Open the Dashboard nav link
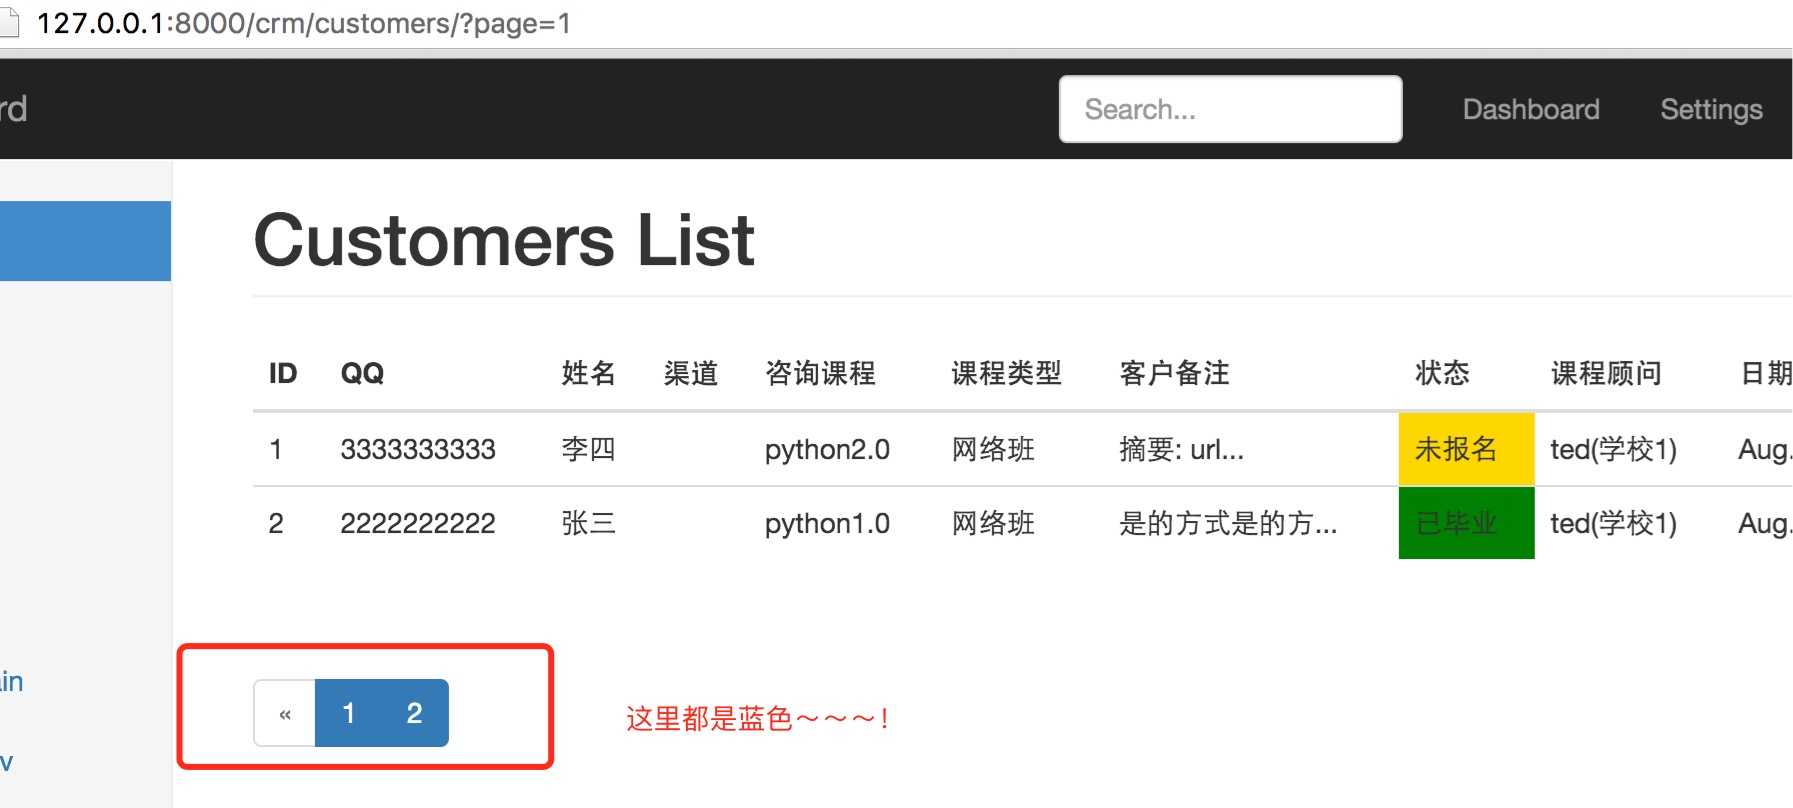Viewport: 1793px width, 808px height. click(x=1531, y=109)
